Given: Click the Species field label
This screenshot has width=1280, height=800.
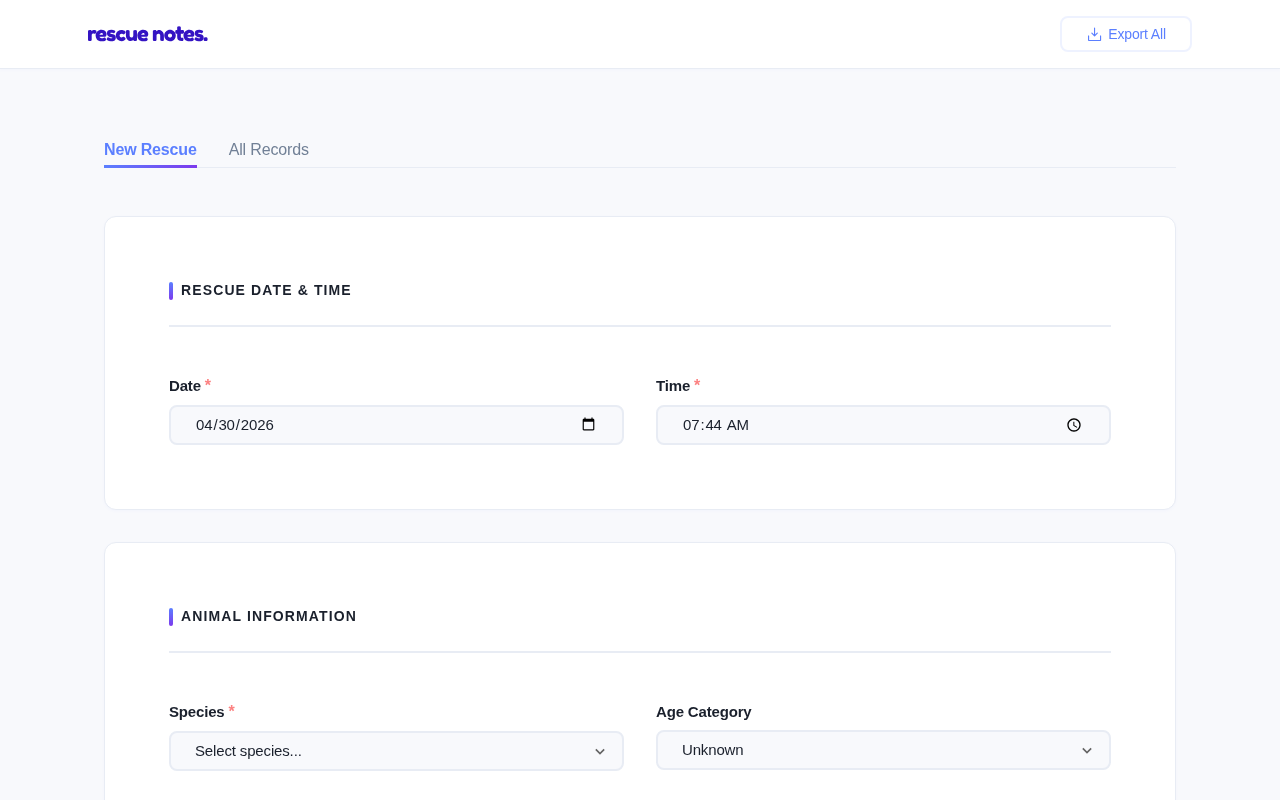Looking at the screenshot, I should pos(197,712).
